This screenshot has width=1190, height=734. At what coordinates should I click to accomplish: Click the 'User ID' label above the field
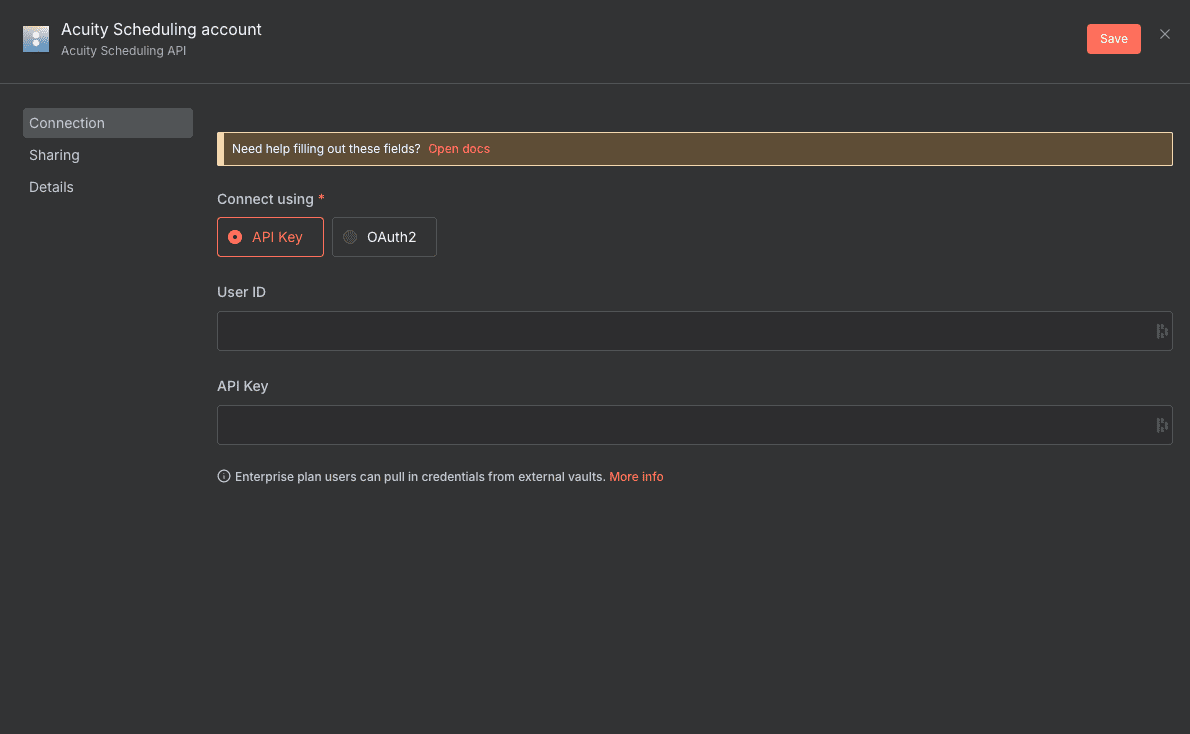(x=241, y=292)
